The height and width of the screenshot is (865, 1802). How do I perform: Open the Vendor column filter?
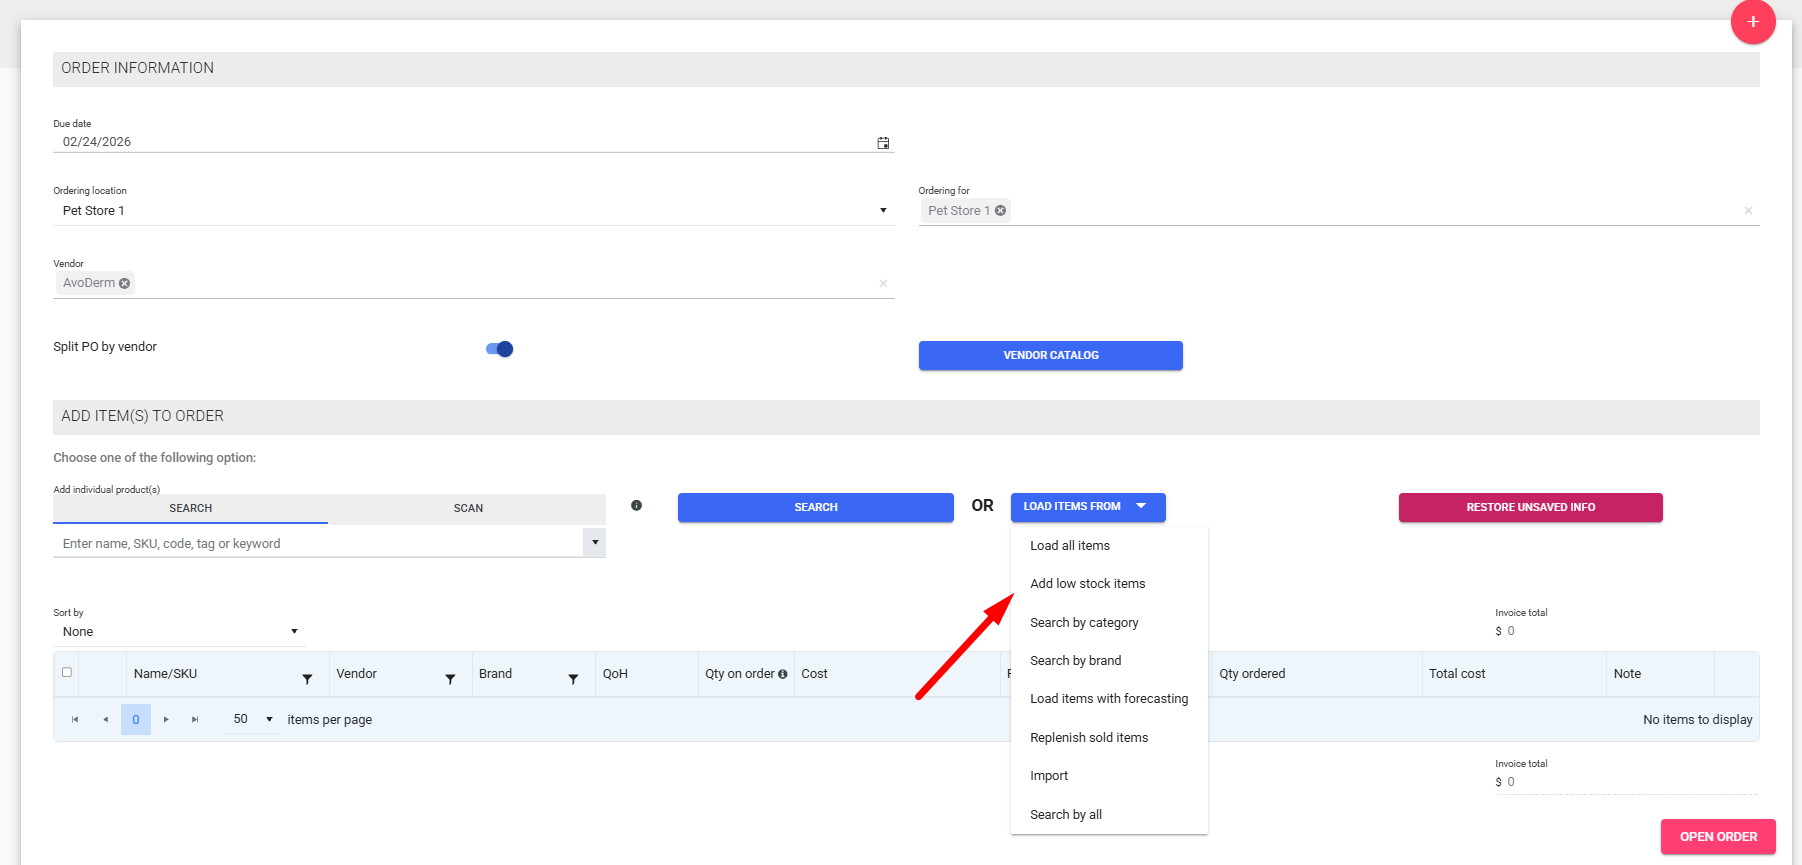(x=450, y=679)
